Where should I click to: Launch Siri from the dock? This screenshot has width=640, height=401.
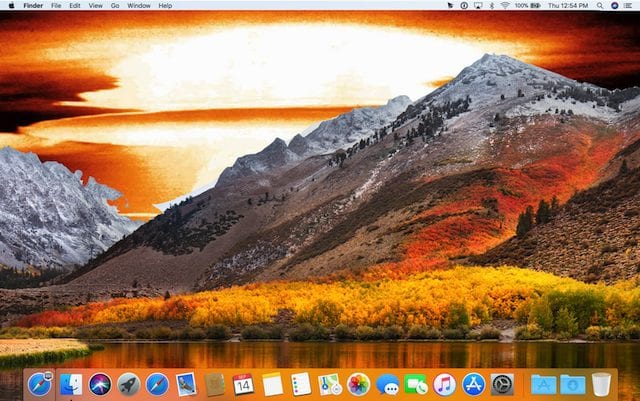pos(99,384)
